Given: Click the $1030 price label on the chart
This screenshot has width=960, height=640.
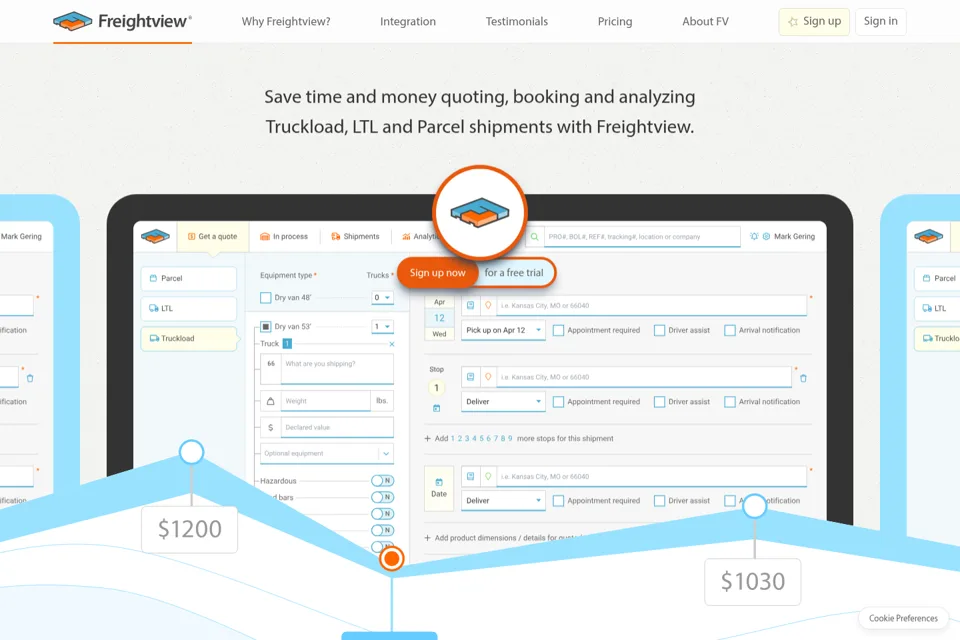Looking at the screenshot, I should [752, 582].
